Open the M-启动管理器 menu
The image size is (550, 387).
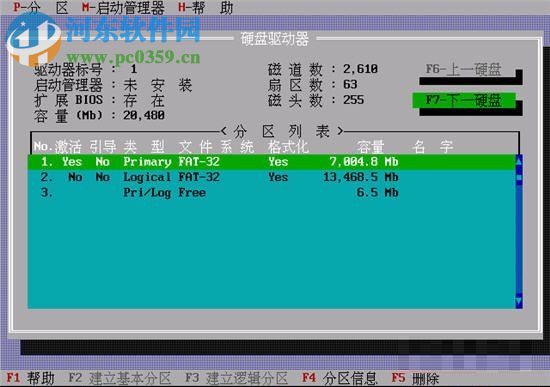(x=123, y=8)
